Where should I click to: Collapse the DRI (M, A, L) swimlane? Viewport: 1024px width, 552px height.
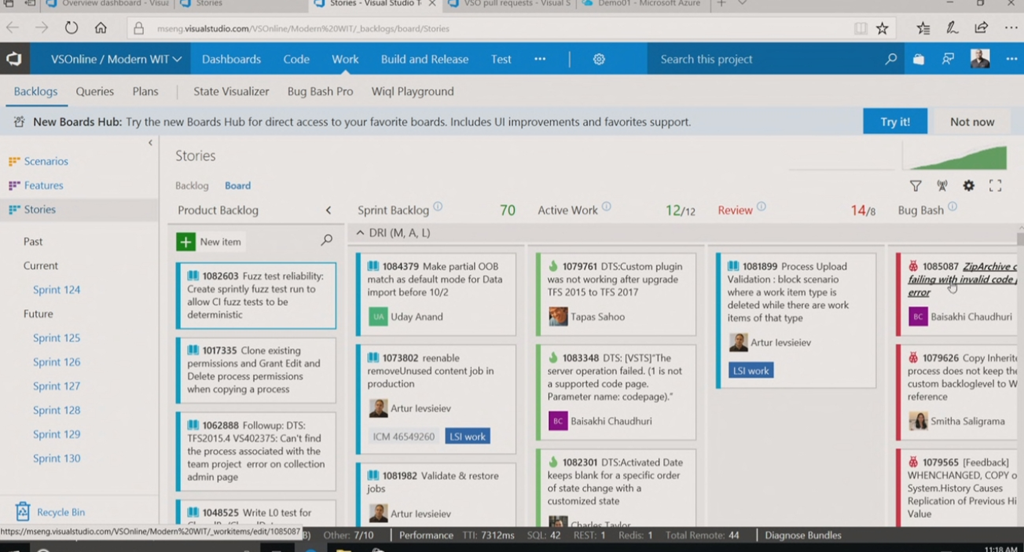coord(360,233)
